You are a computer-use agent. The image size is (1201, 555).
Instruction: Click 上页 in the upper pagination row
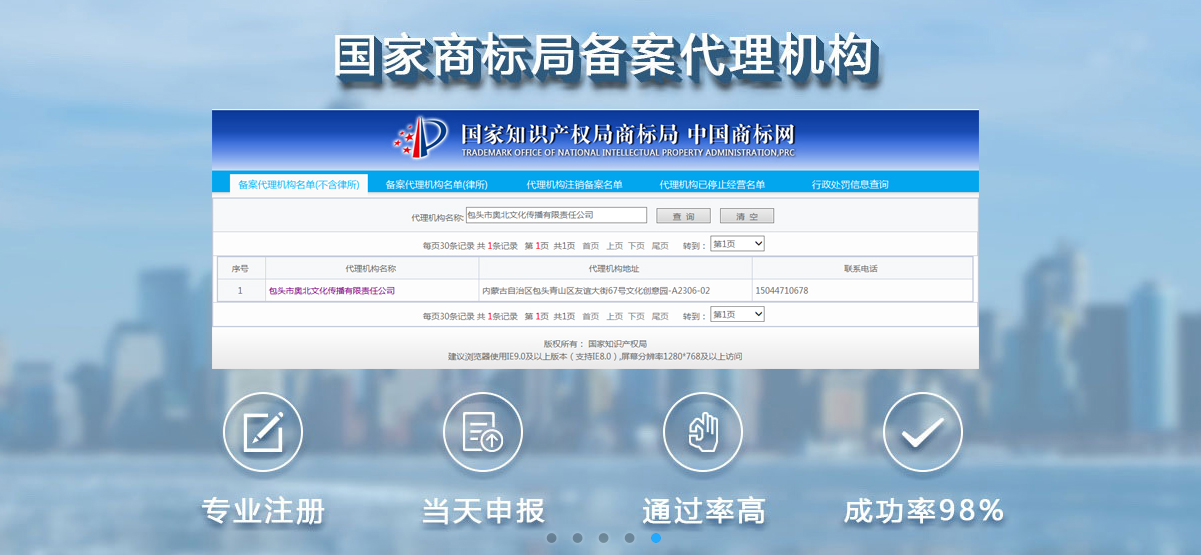pos(614,246)
